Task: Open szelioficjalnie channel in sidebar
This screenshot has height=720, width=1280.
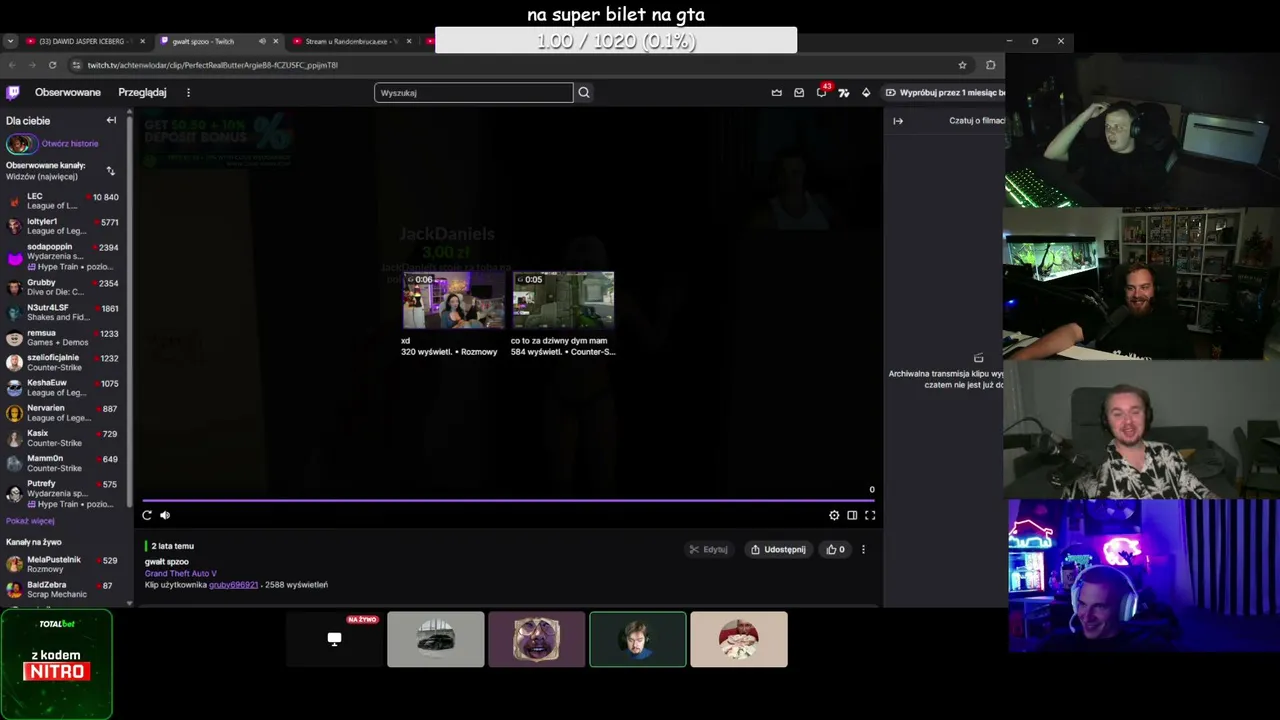Action: click(x=64, y=362)
